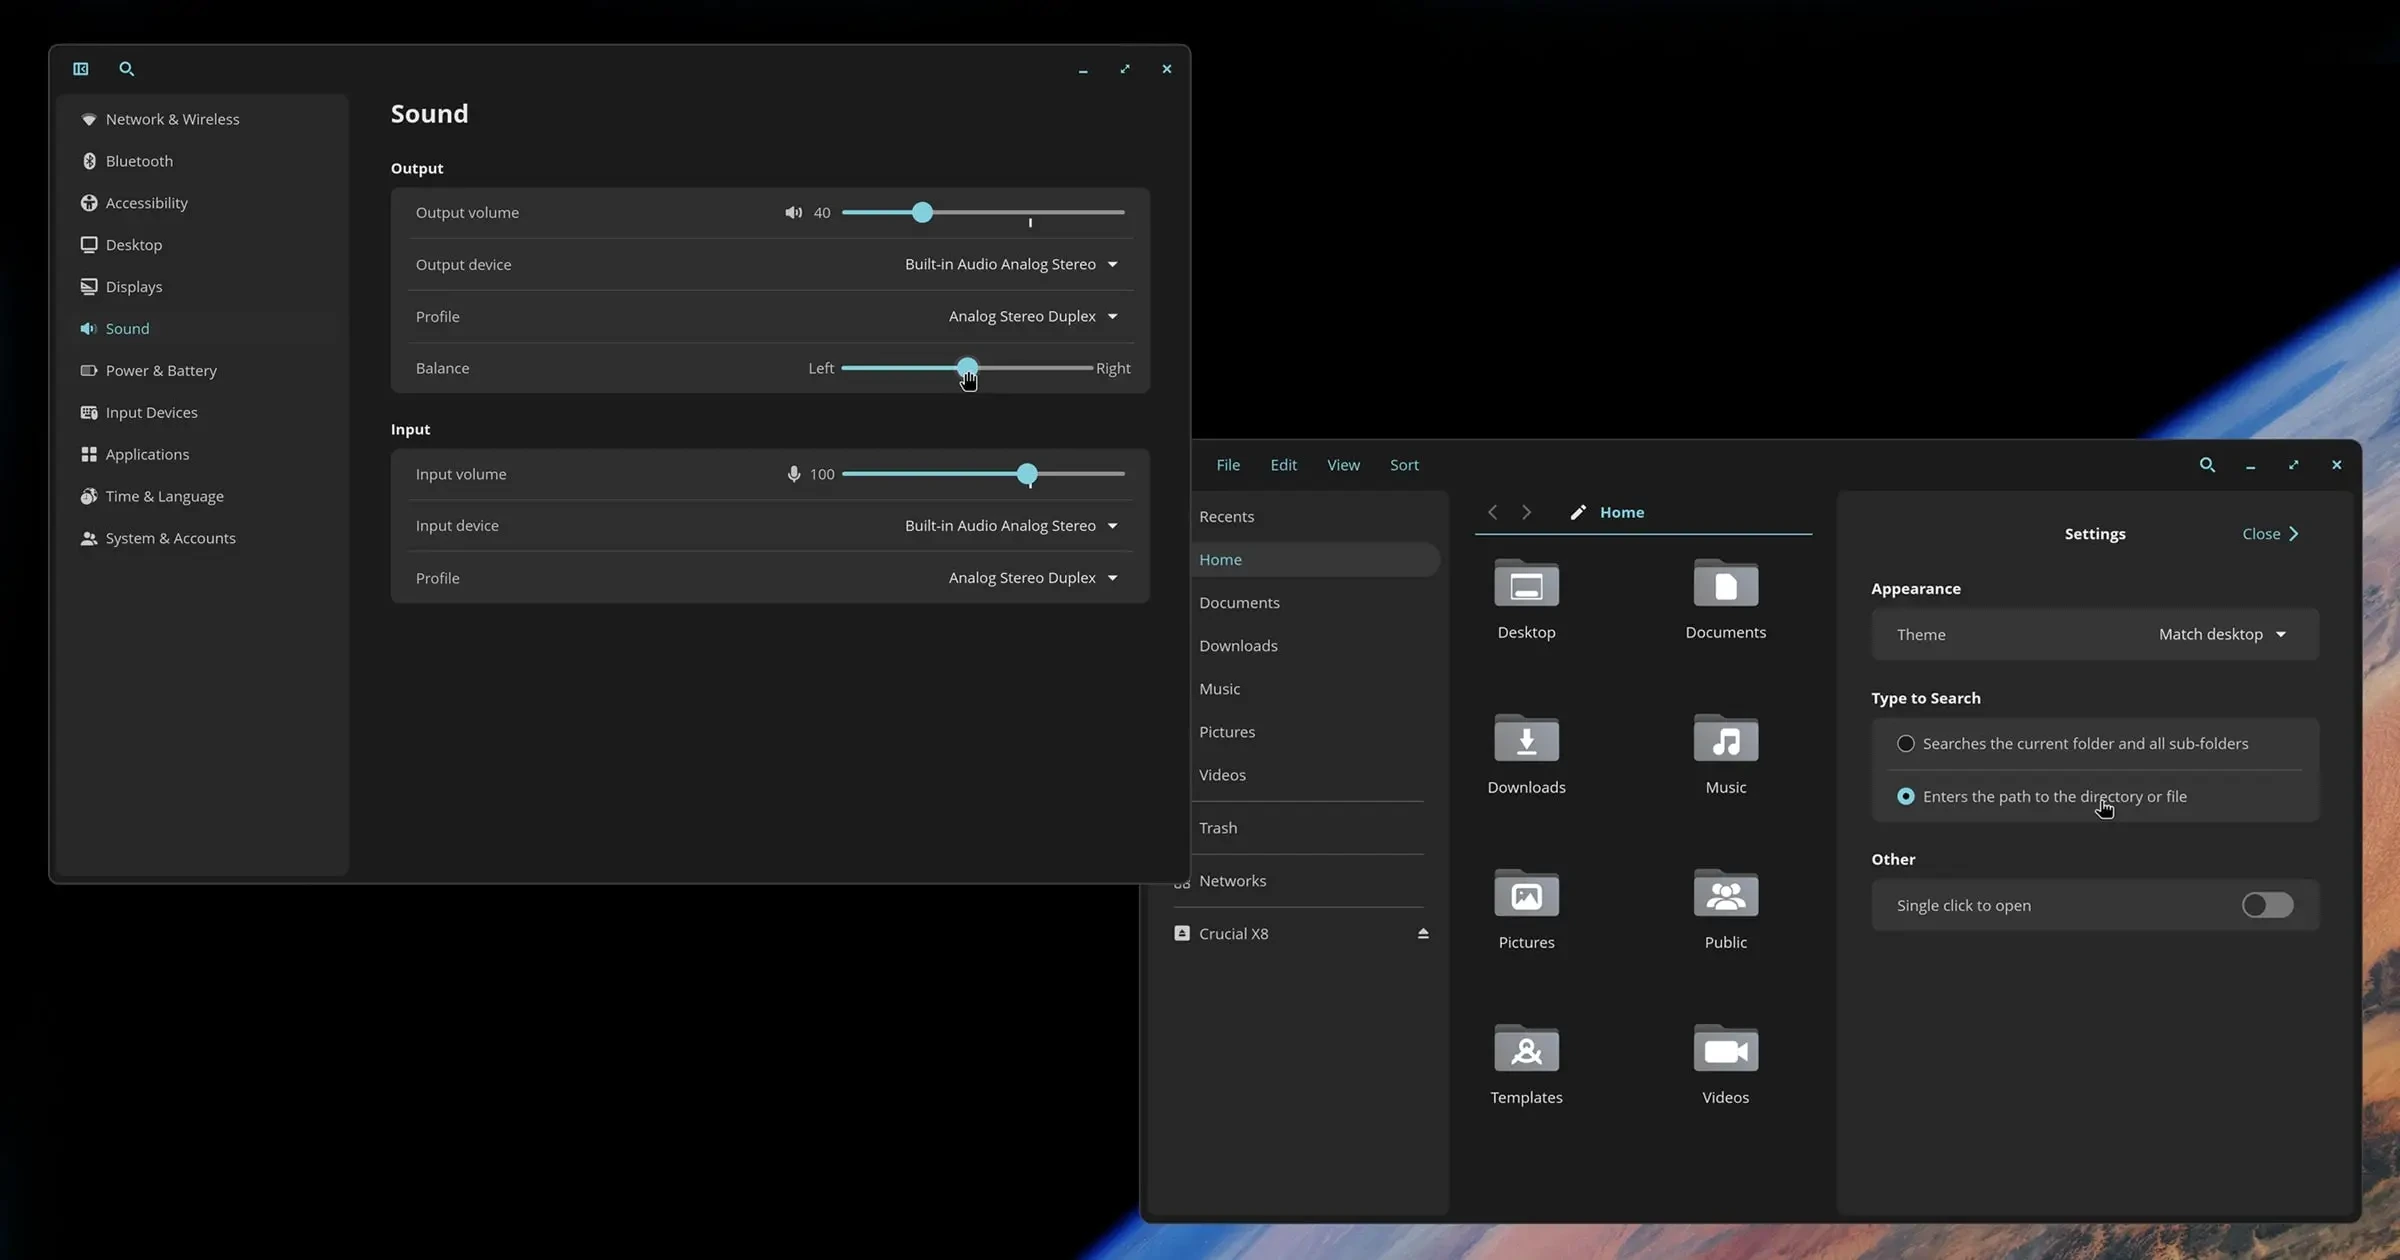
Task: Click the Time & Language icon
Action: [89, 497]
